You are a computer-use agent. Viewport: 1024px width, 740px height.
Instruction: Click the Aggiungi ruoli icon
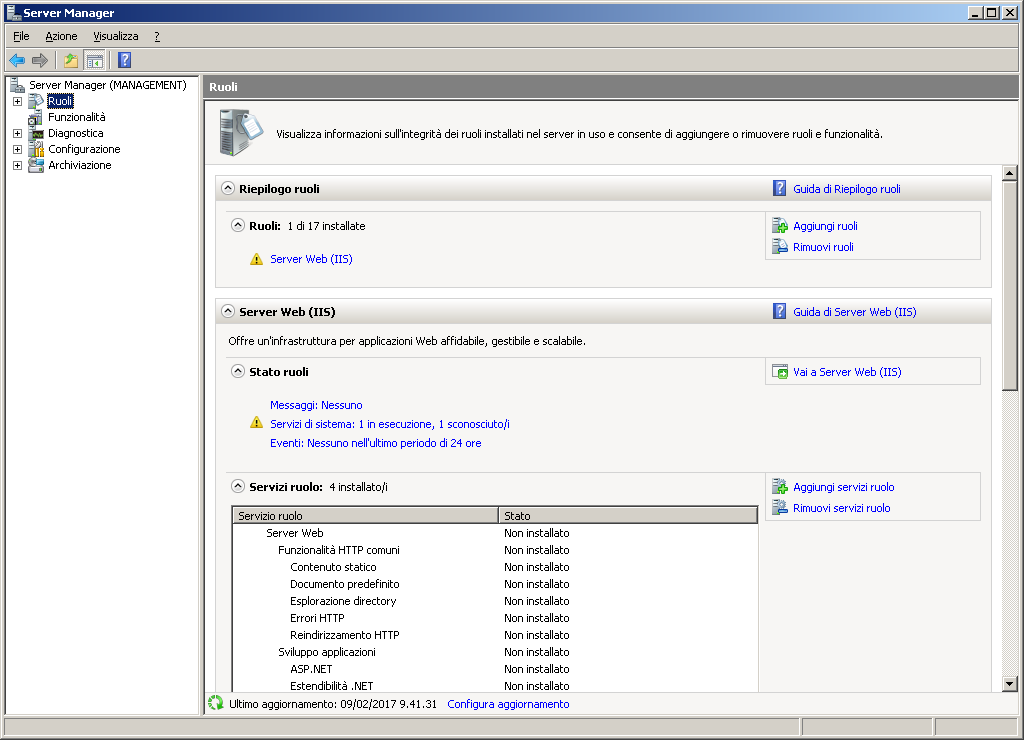point(780,226)
